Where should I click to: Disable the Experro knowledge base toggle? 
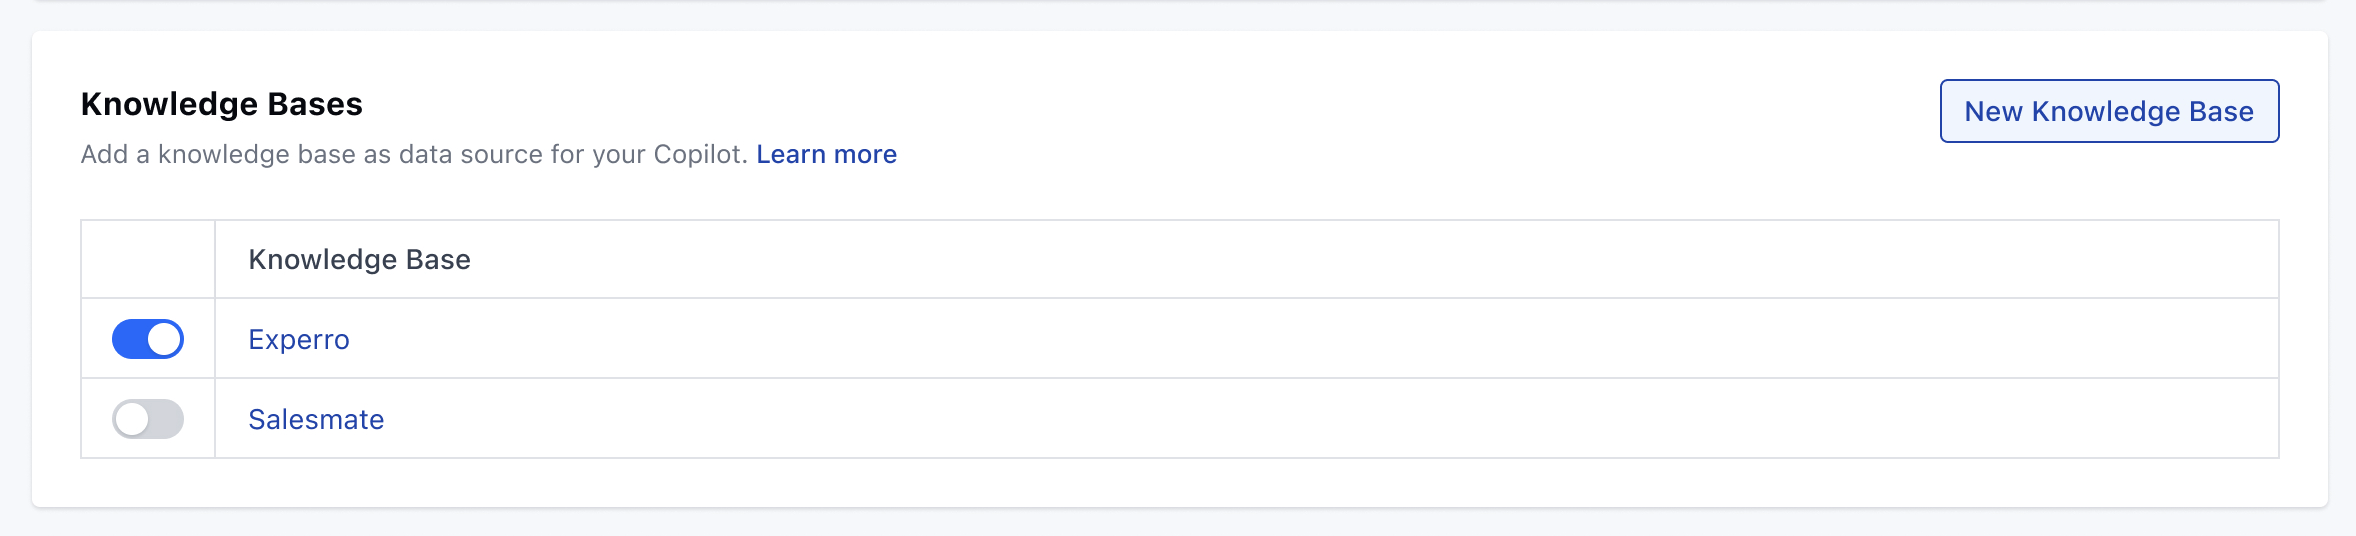(148, 339)
